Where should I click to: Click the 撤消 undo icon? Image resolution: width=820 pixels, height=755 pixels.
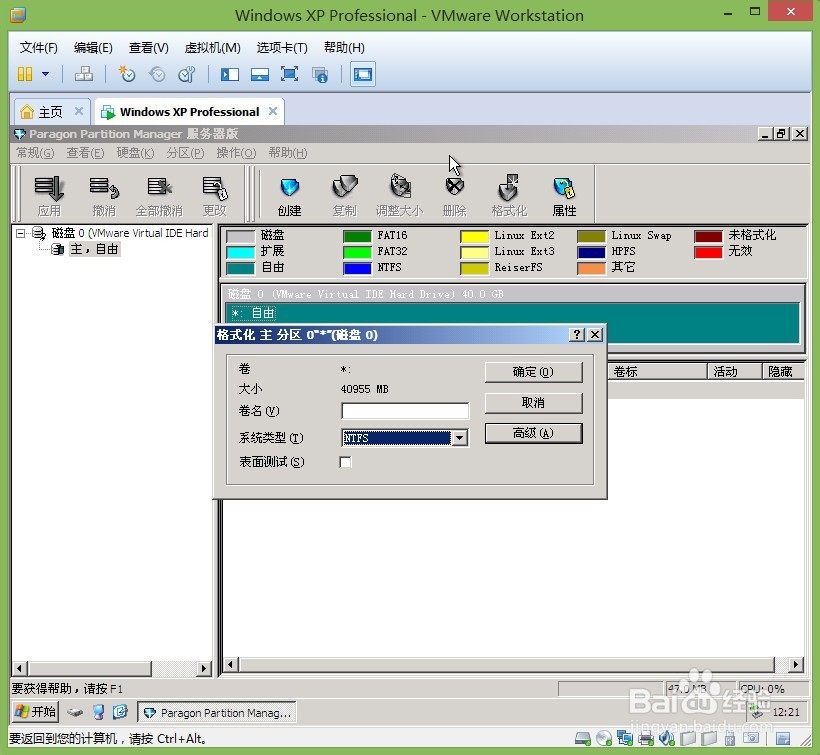coord(104,196)
